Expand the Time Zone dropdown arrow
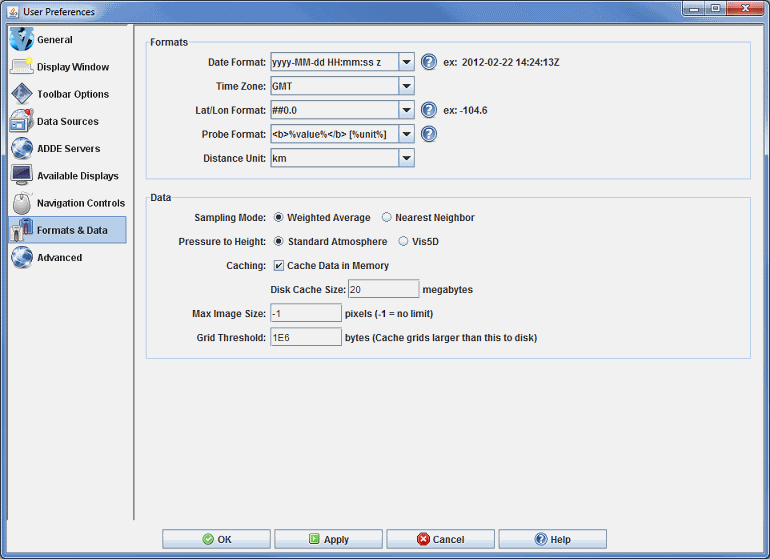This screenshot has height=559, width=770. pyautogui.click(x=406, y=86)
